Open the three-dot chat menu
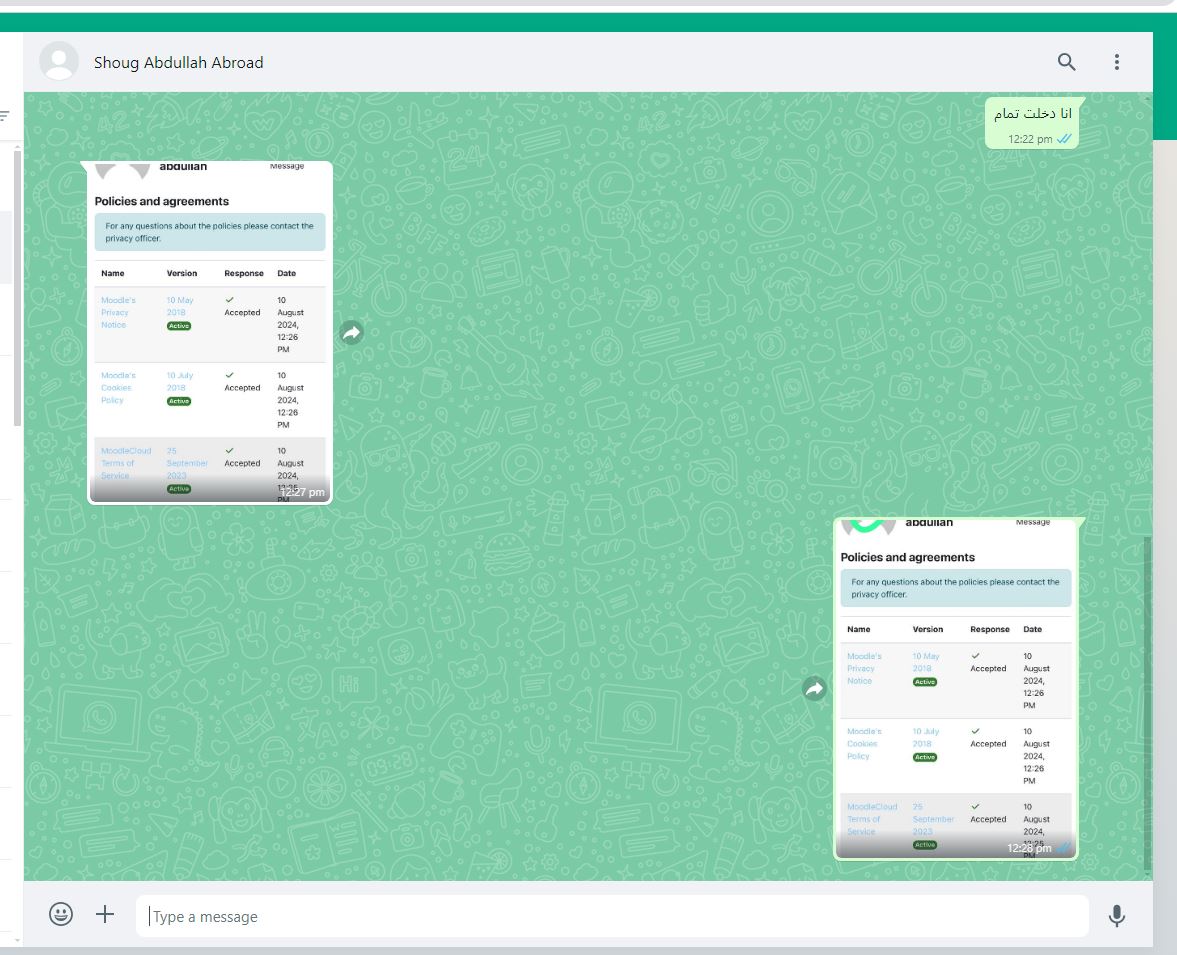The width and height of the screenshot is (1177, 955). click(x=1116, y=62)
